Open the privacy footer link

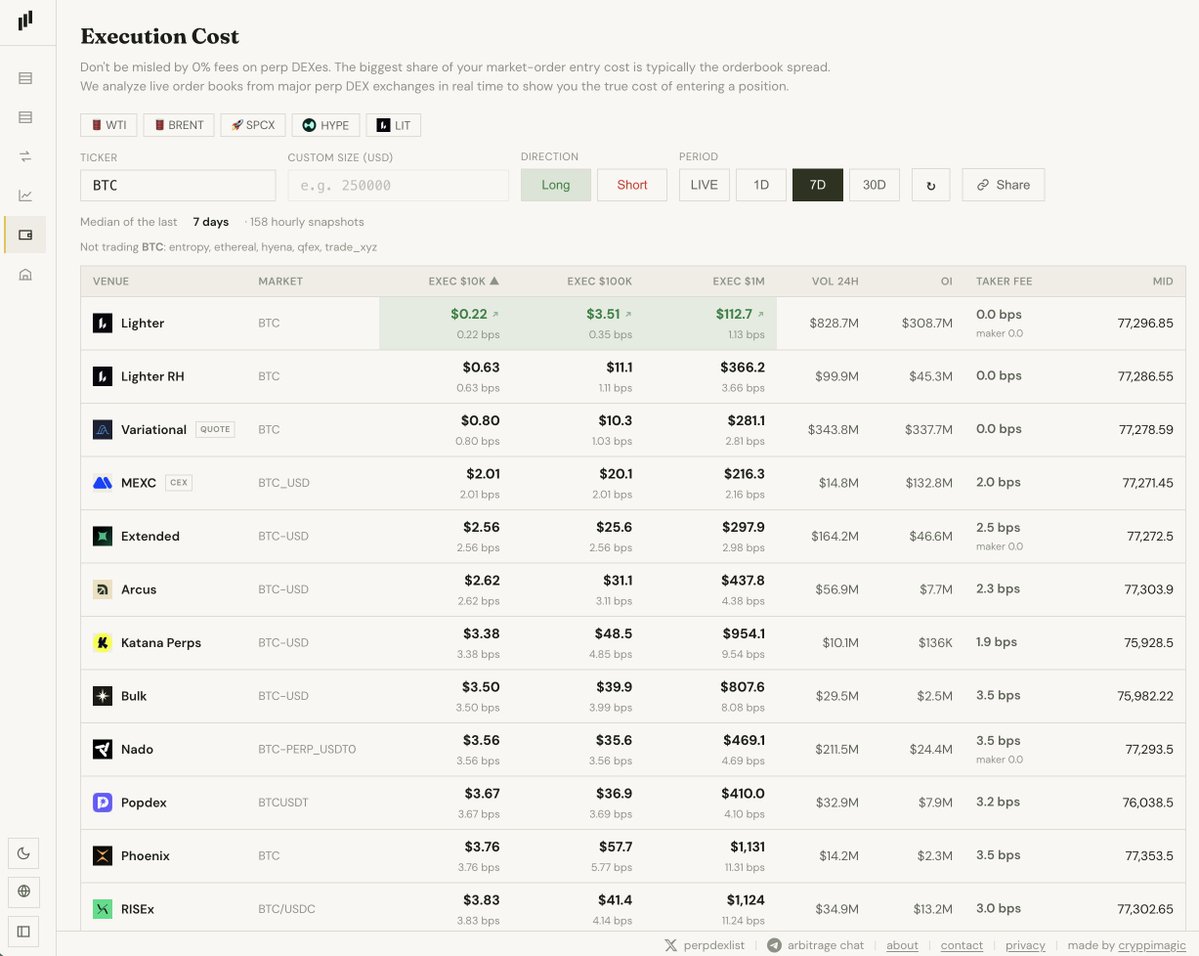(1025, 945)
